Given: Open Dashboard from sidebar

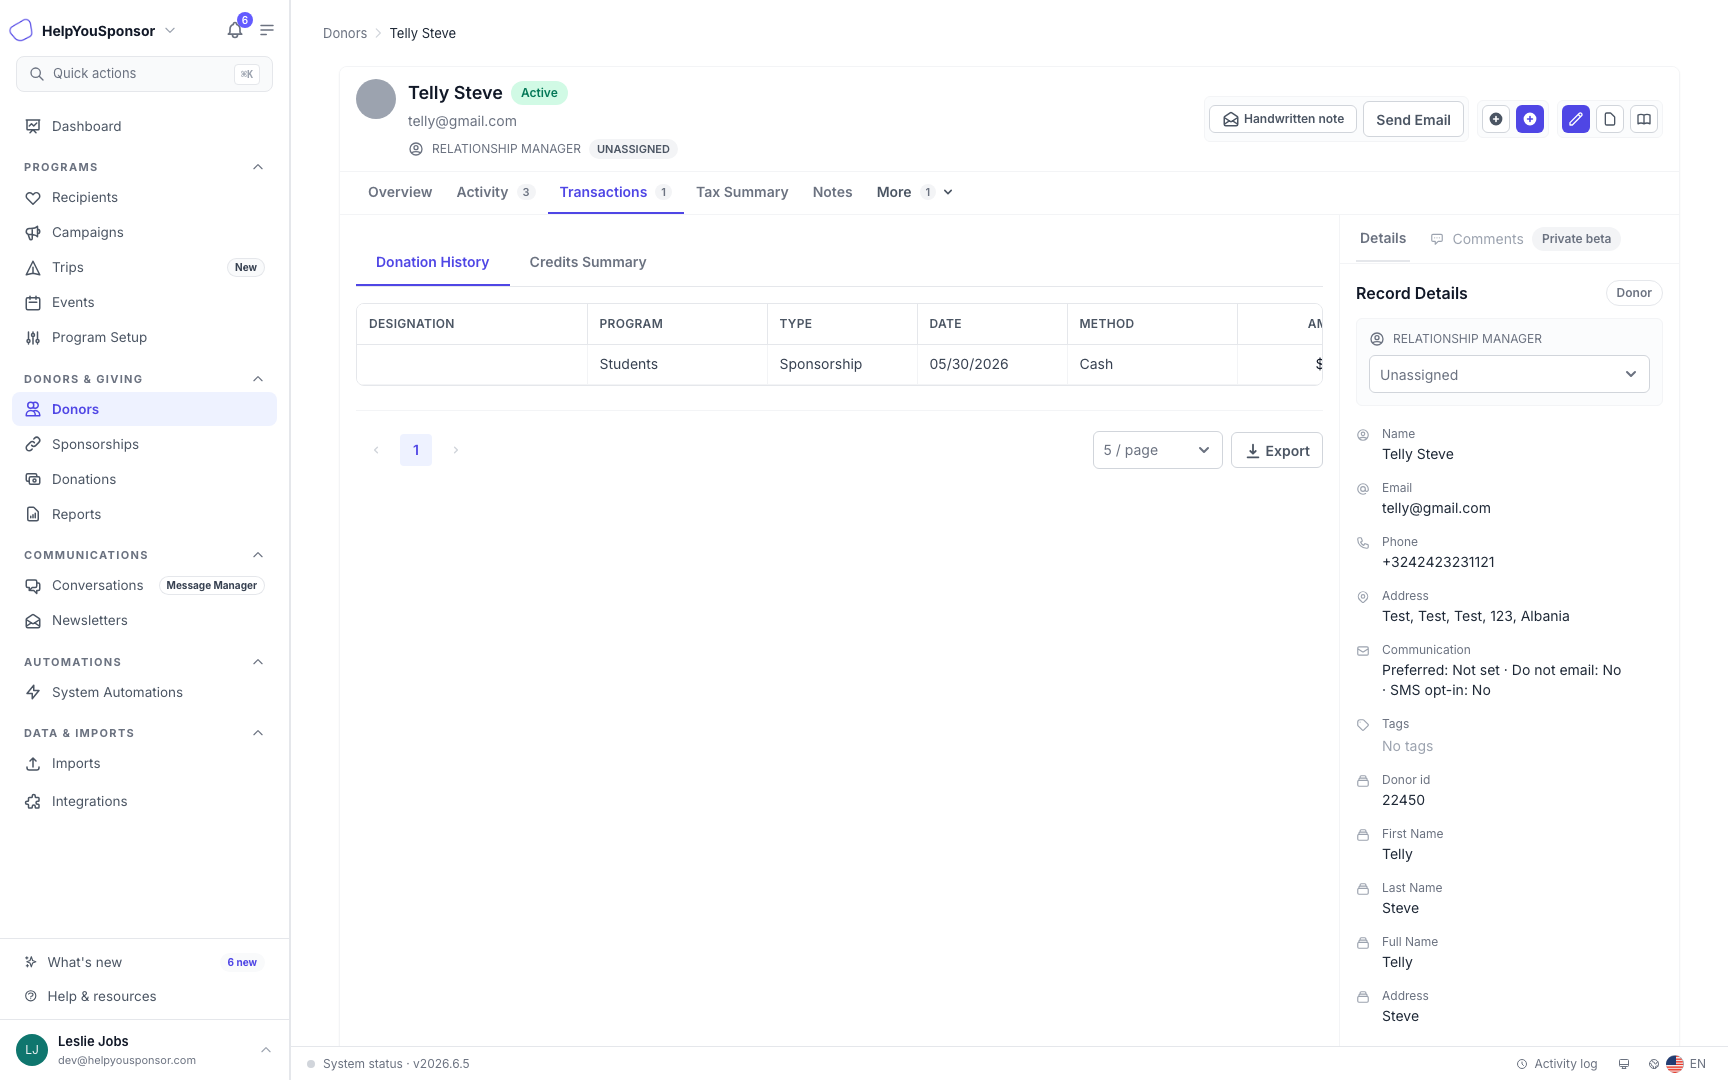Looking at the screenshot, I should (x=144, y=126).
